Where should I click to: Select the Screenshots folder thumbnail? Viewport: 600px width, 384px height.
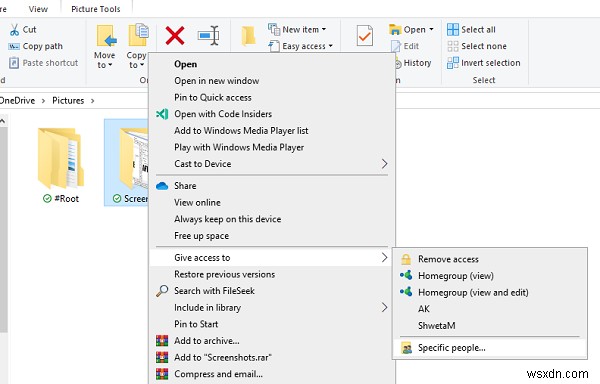[x=127, y=163]
